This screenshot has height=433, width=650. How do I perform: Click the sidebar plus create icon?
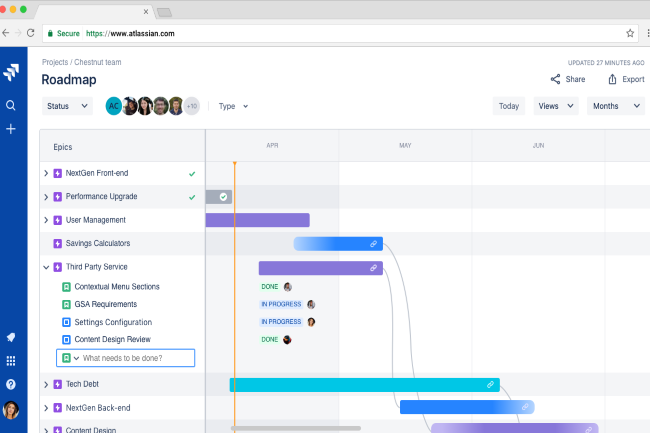coord(11,129)
